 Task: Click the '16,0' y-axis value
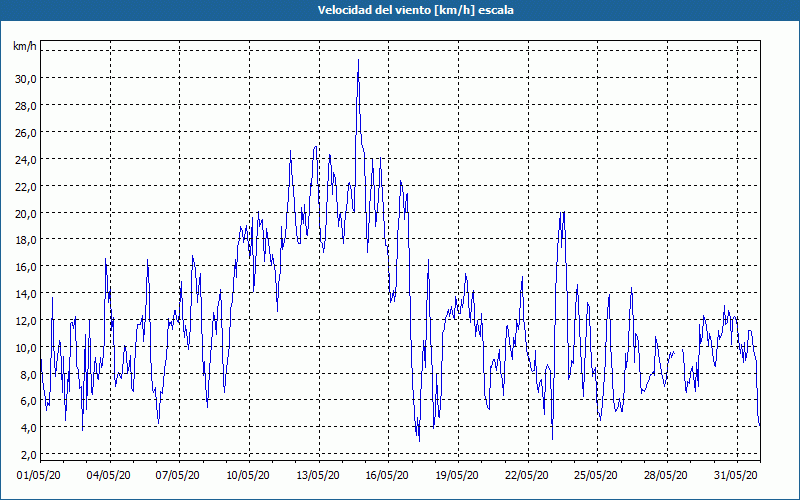(x=26, y=267)
